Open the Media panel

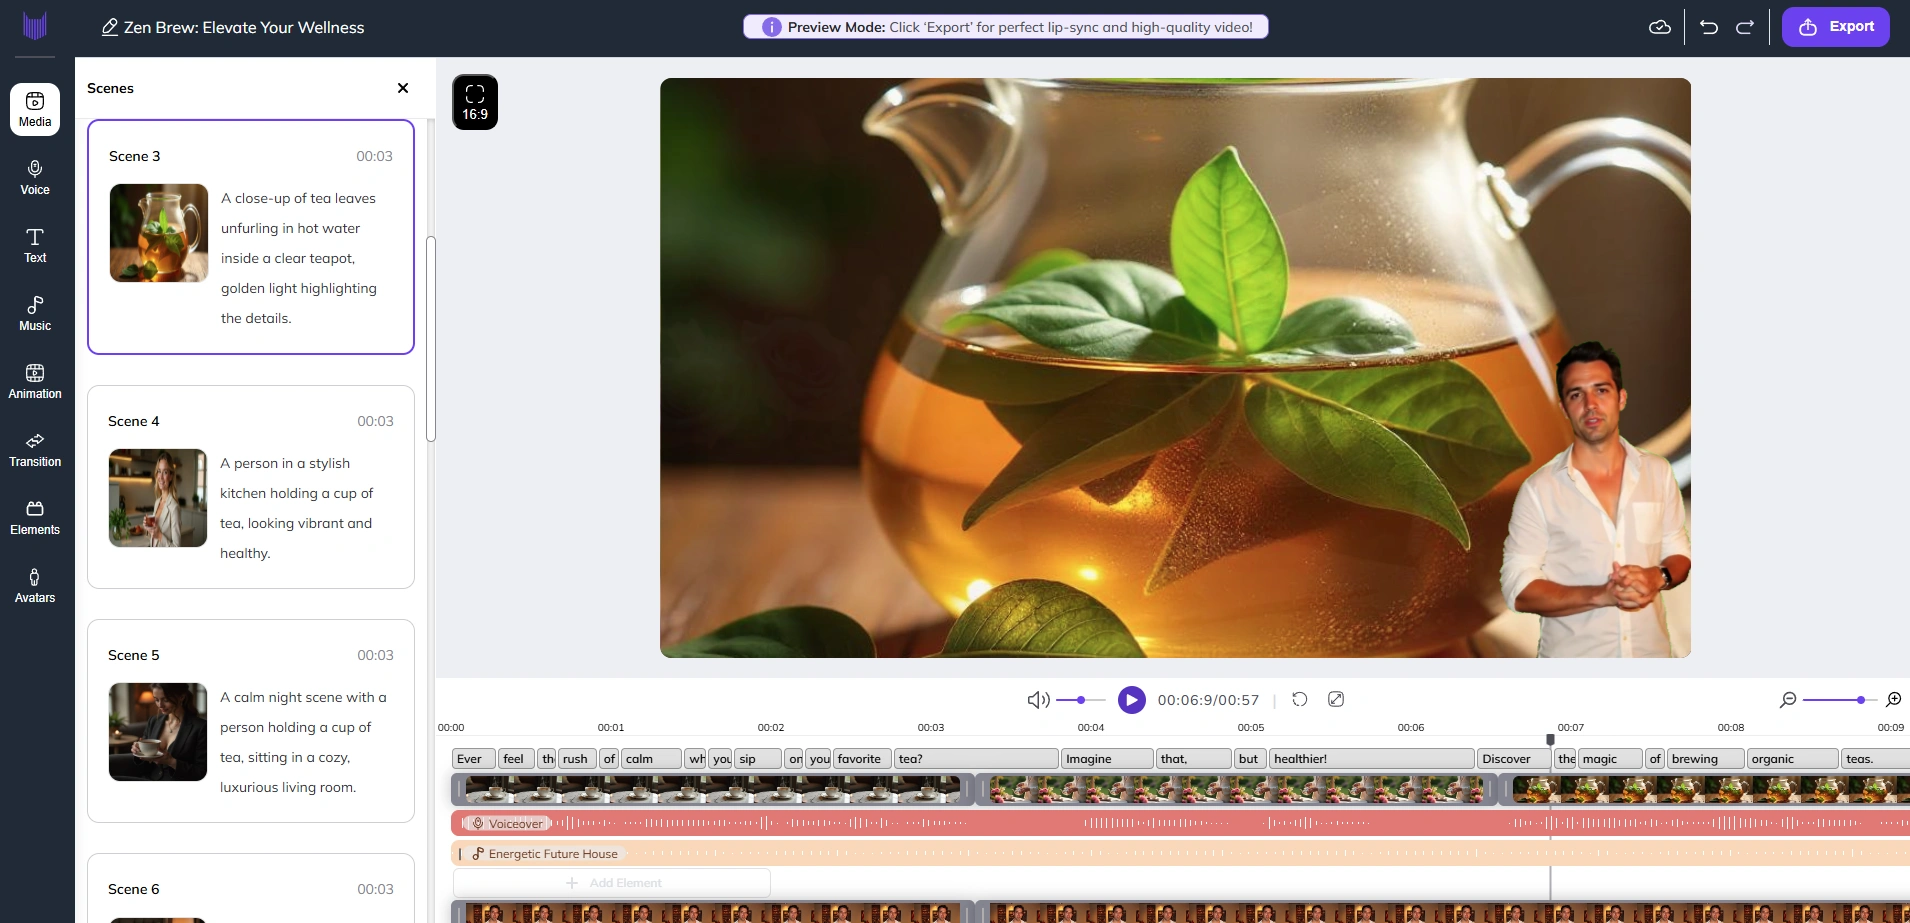pyautogui.click(x=35, y=109)
